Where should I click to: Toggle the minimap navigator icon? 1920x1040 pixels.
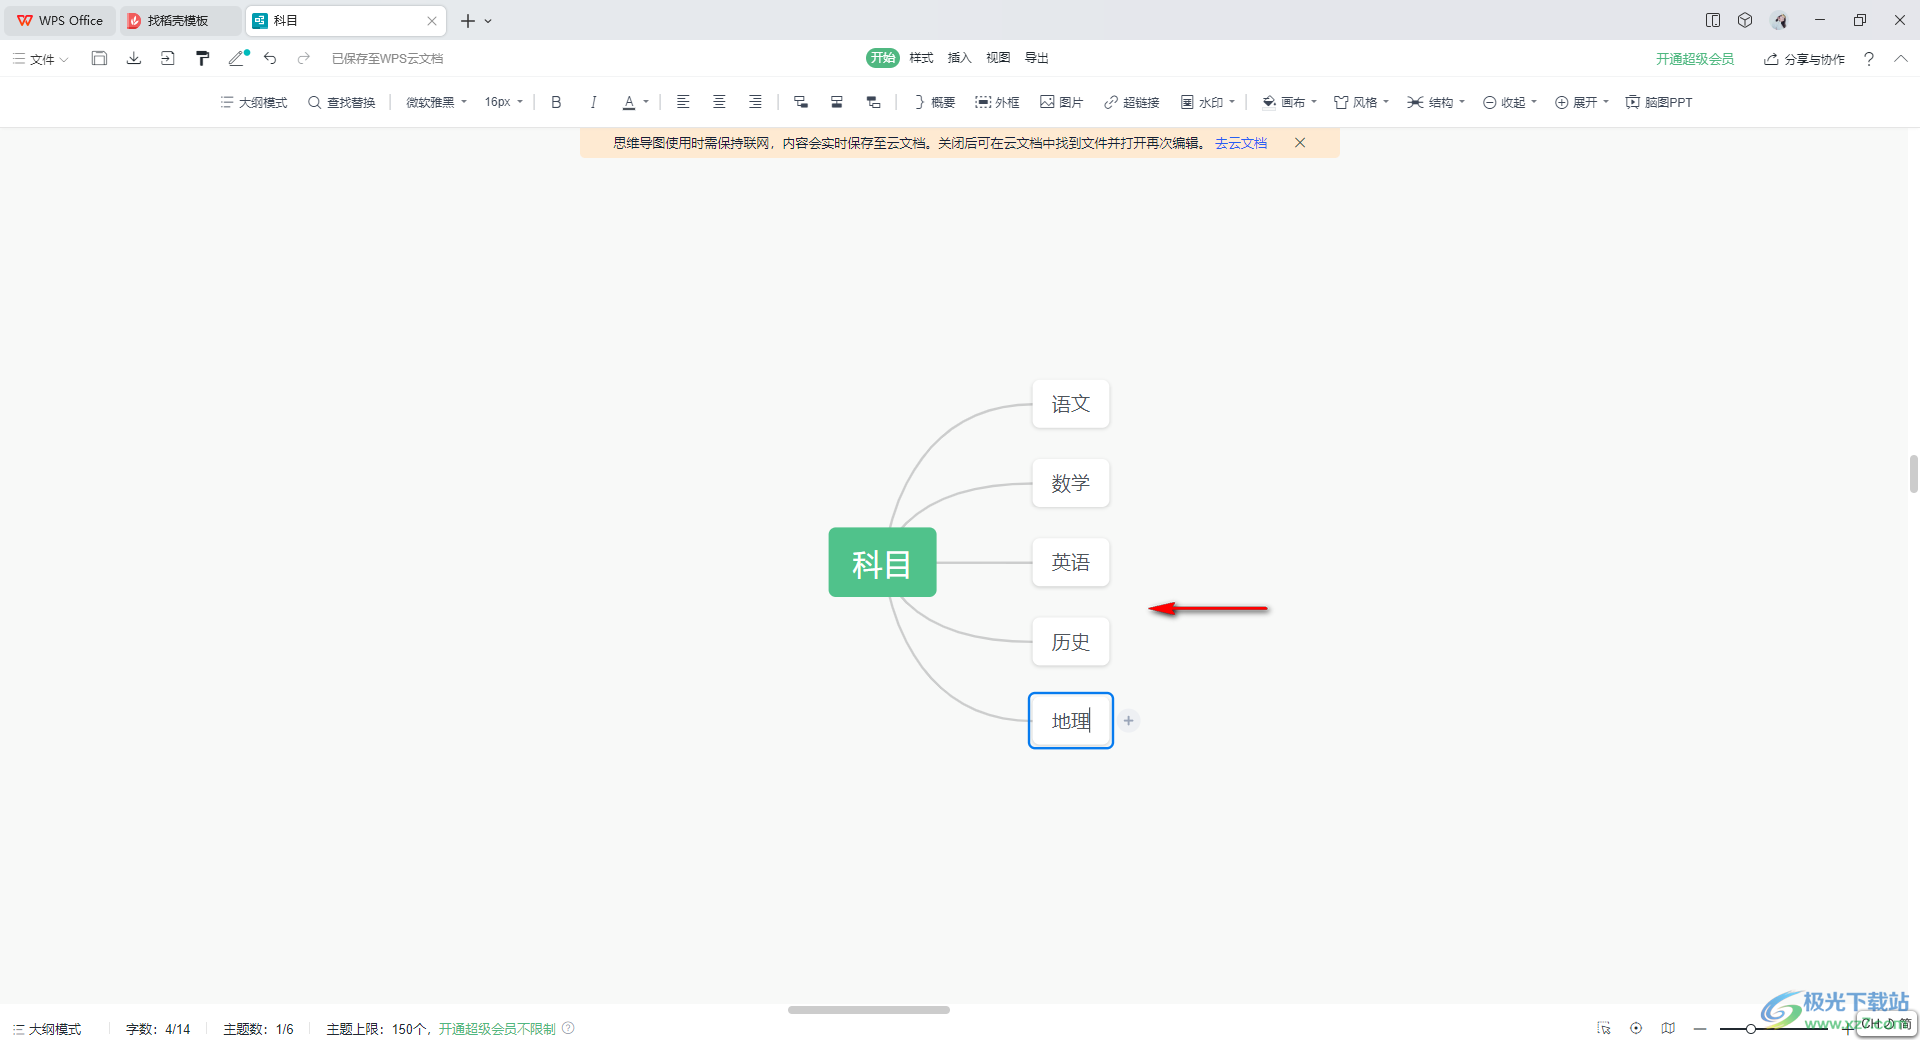click(x=1668, y=1028)
